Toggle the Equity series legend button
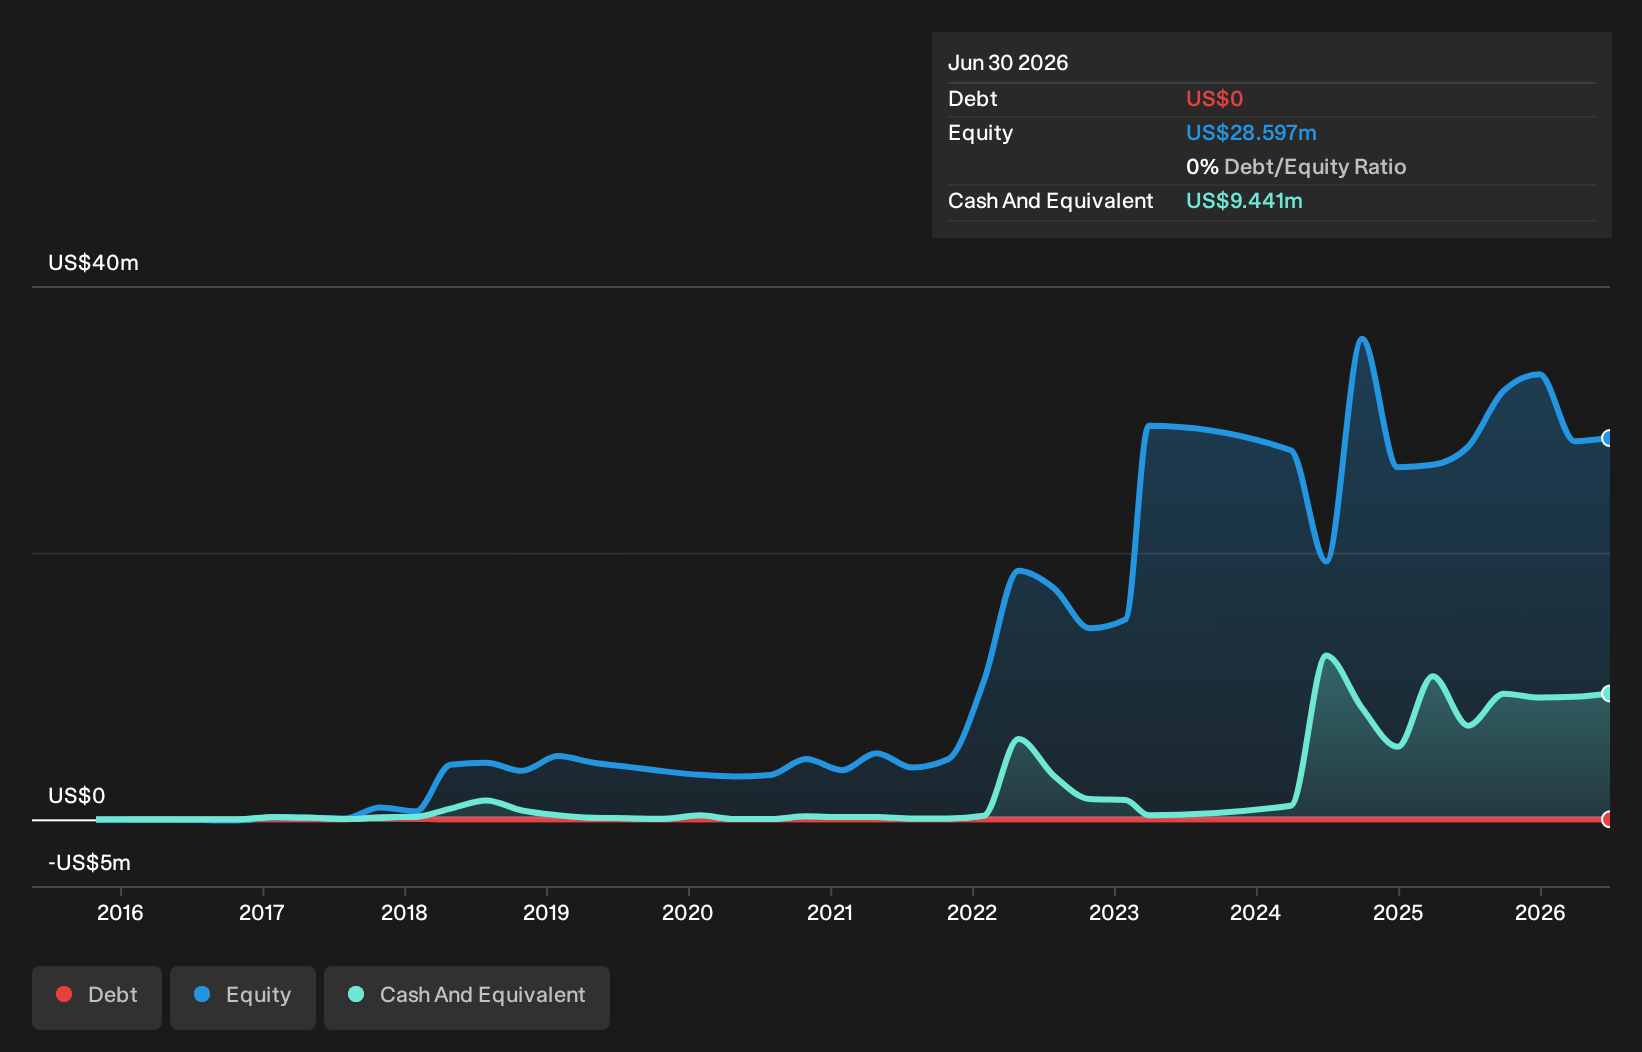Screen dimensions: 1642x1052 [243, 997]
